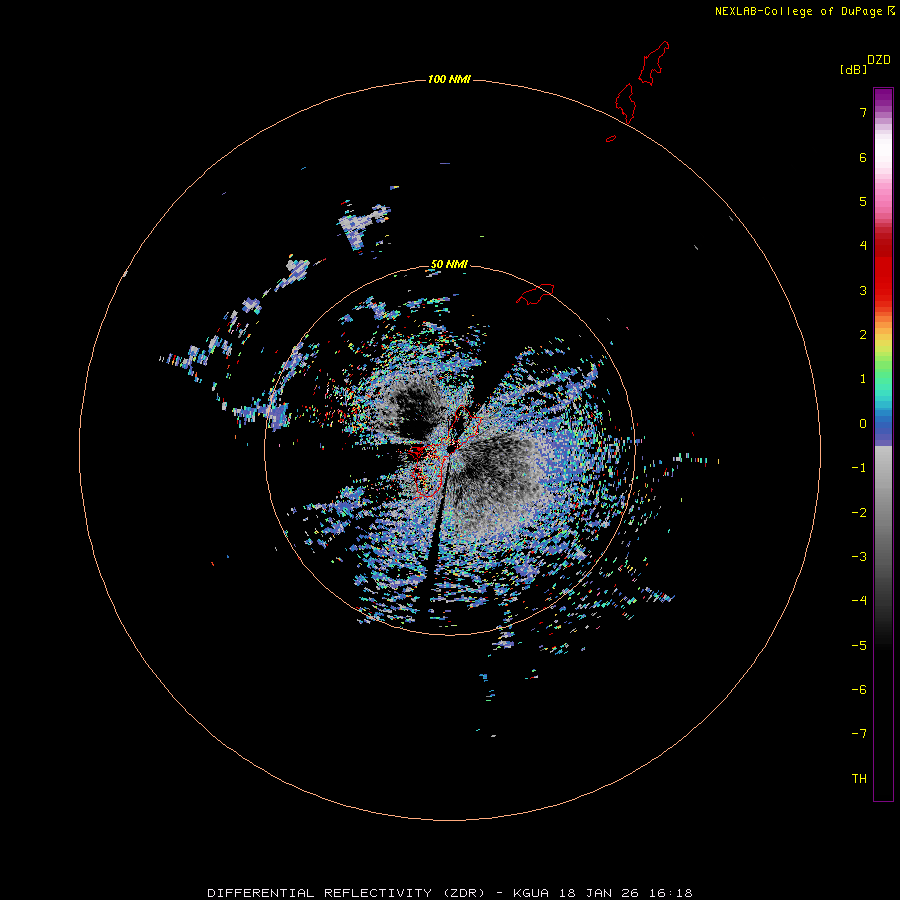Click the red Guam island outline at the radar center
Viewport: 900px width, 900px height.
(x=445, y=451)
